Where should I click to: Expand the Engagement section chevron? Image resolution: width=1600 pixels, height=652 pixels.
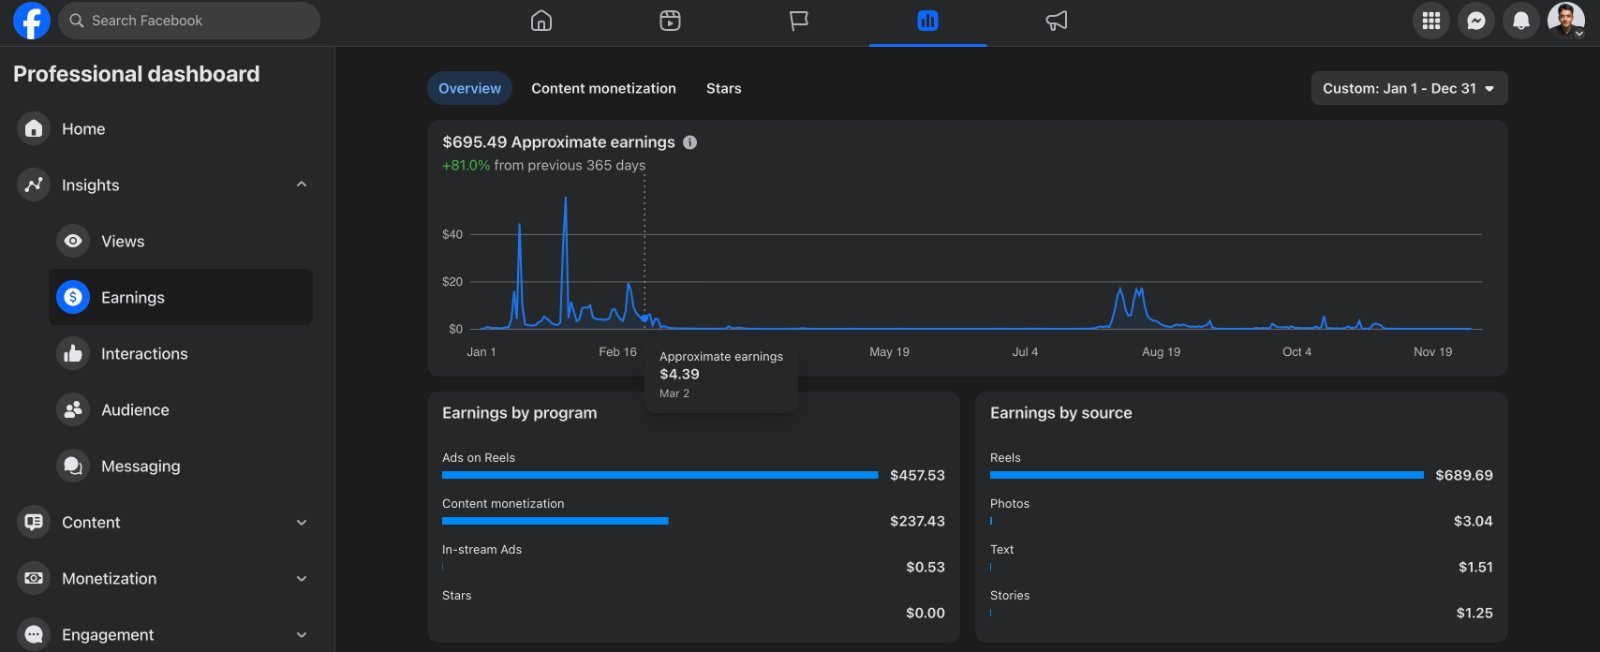301,634
